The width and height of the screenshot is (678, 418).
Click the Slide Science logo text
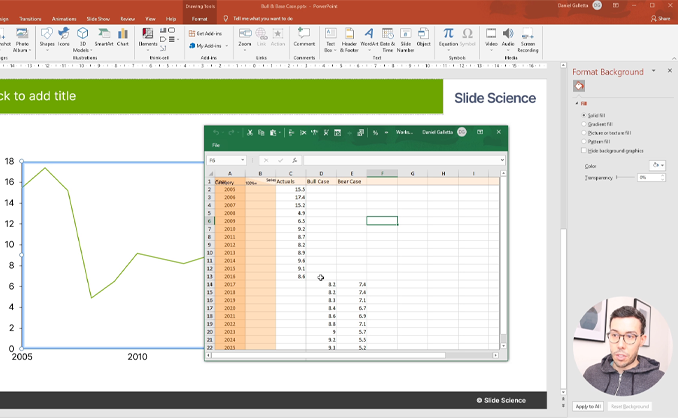coord(495,98)
